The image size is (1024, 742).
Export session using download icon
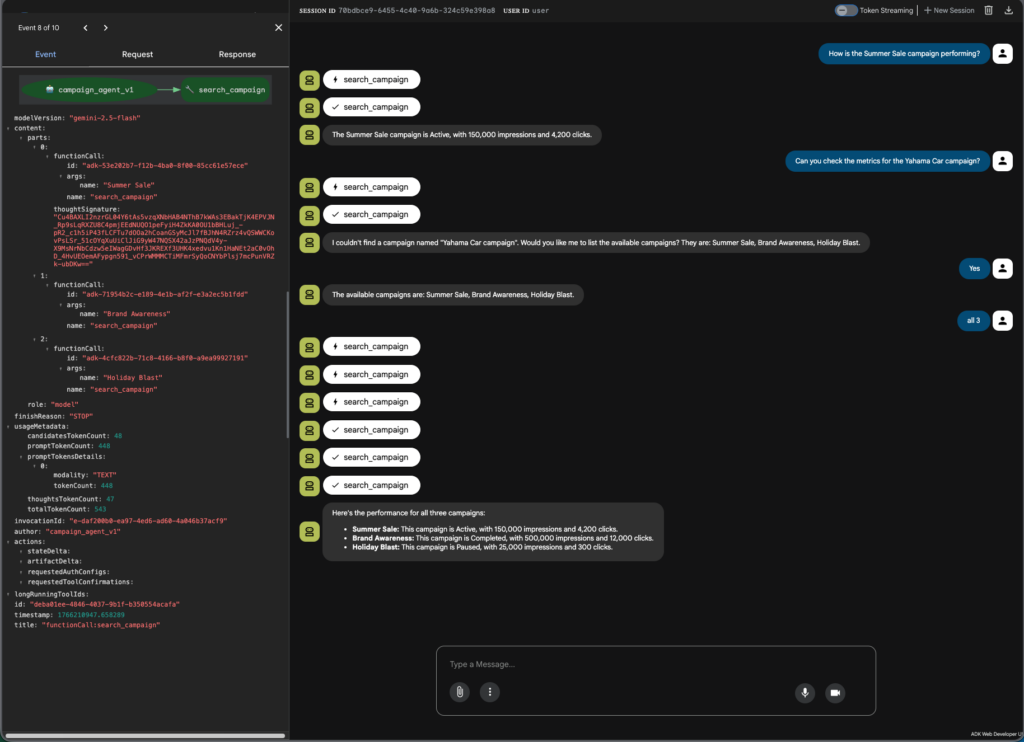pyautogui.click(x=1008, y=10)
